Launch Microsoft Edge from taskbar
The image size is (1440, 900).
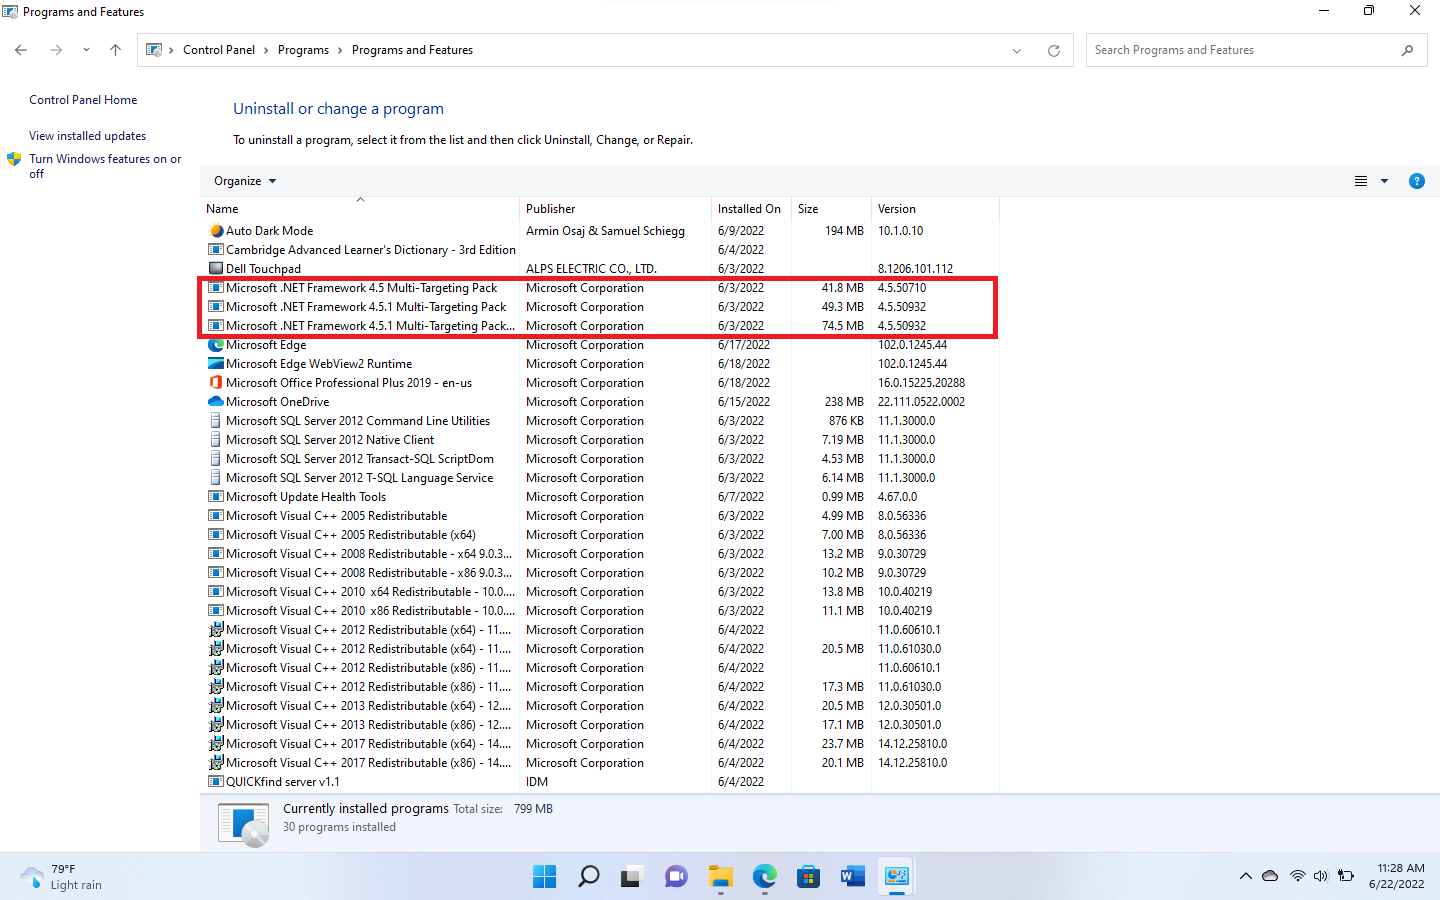(765, 877)
